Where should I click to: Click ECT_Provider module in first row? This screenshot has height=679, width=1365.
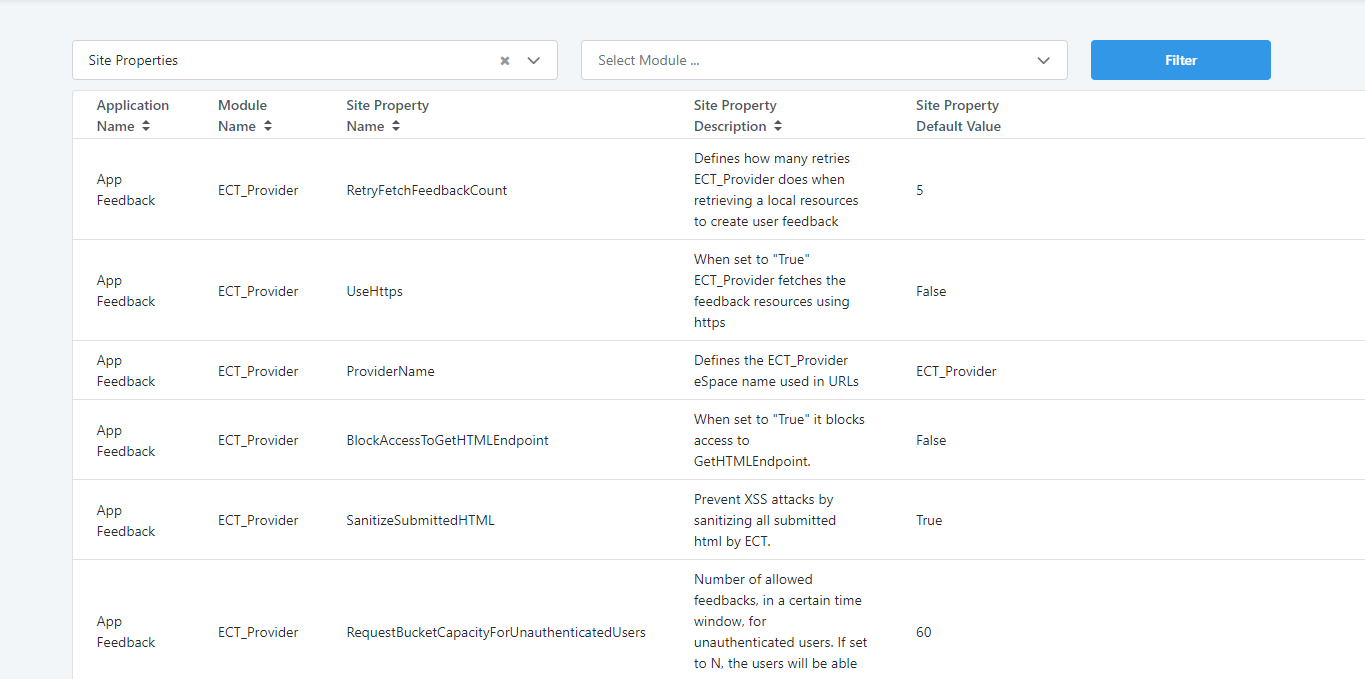258,190
